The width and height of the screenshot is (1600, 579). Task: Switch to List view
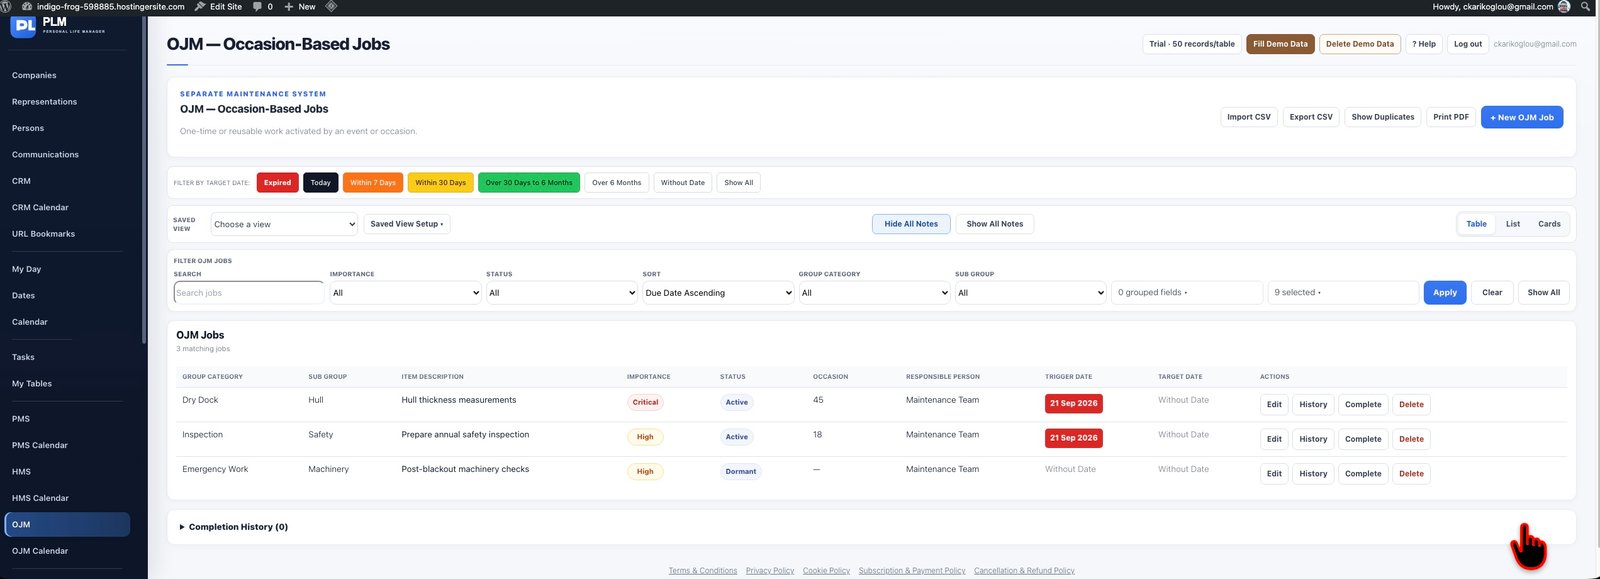[x=1513, y=224]
